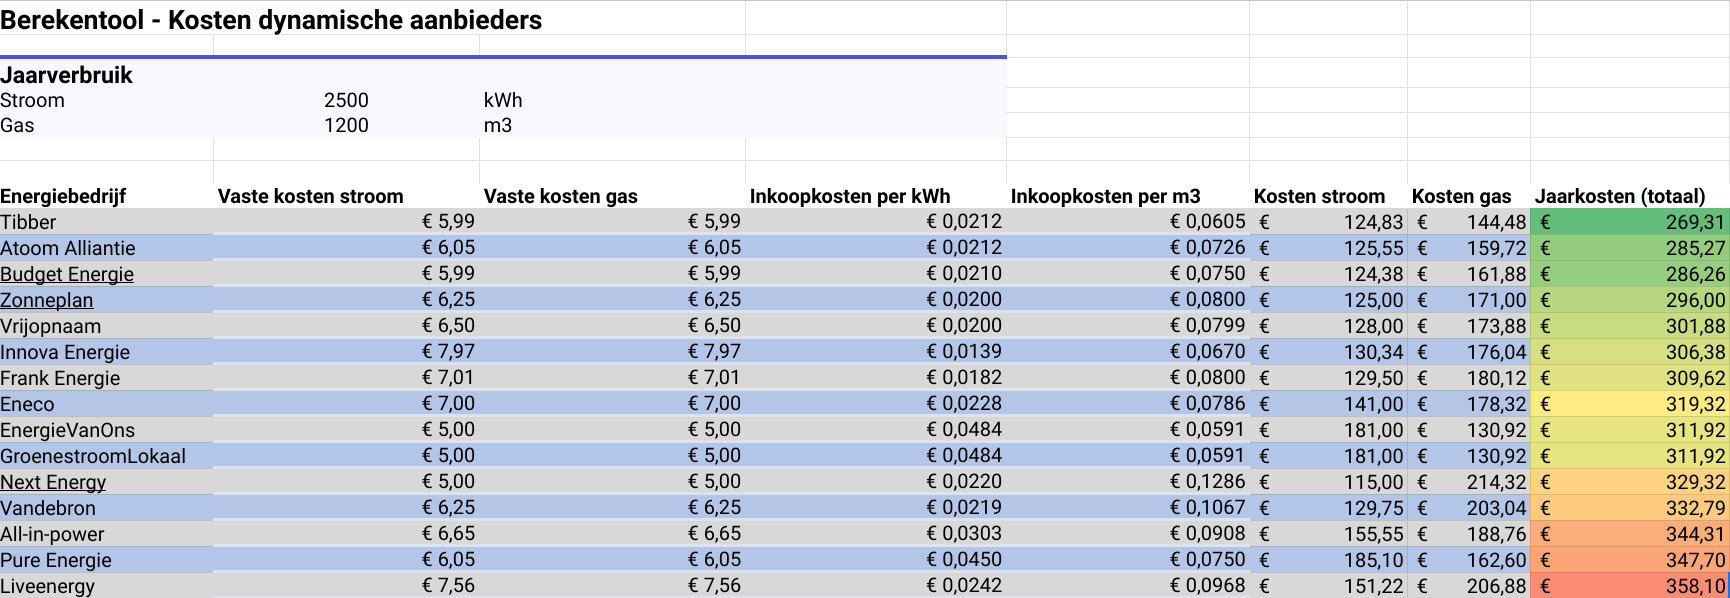Select the 'Kosten stroom' column header
Screen dimensions: 1730x598
point(1319,196)
